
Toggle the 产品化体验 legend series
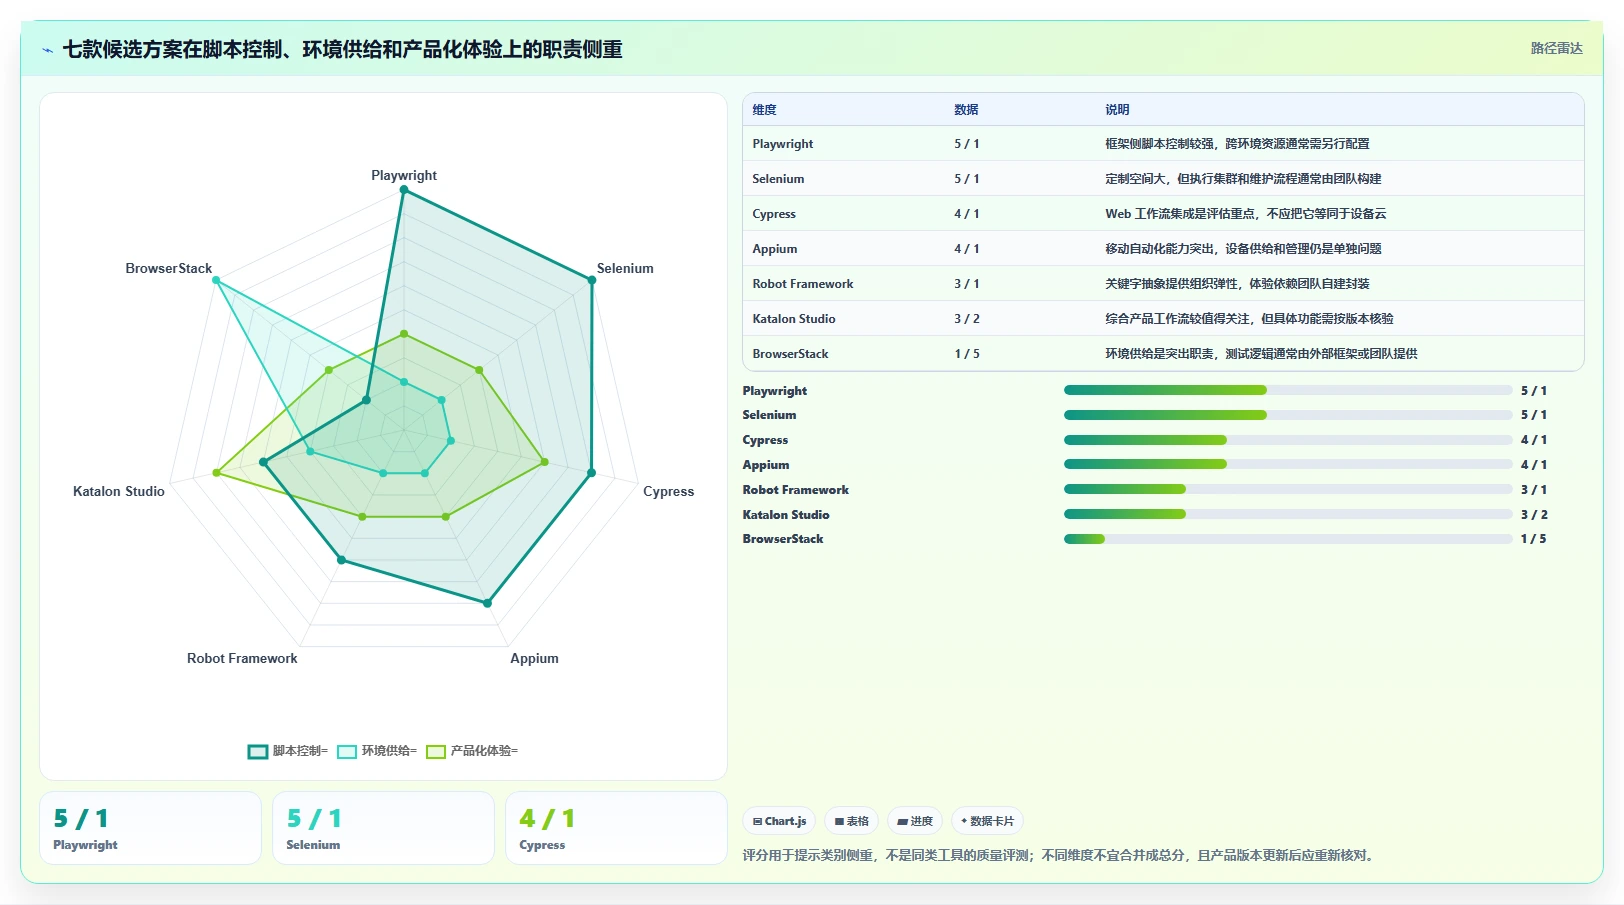coord(472,751)
